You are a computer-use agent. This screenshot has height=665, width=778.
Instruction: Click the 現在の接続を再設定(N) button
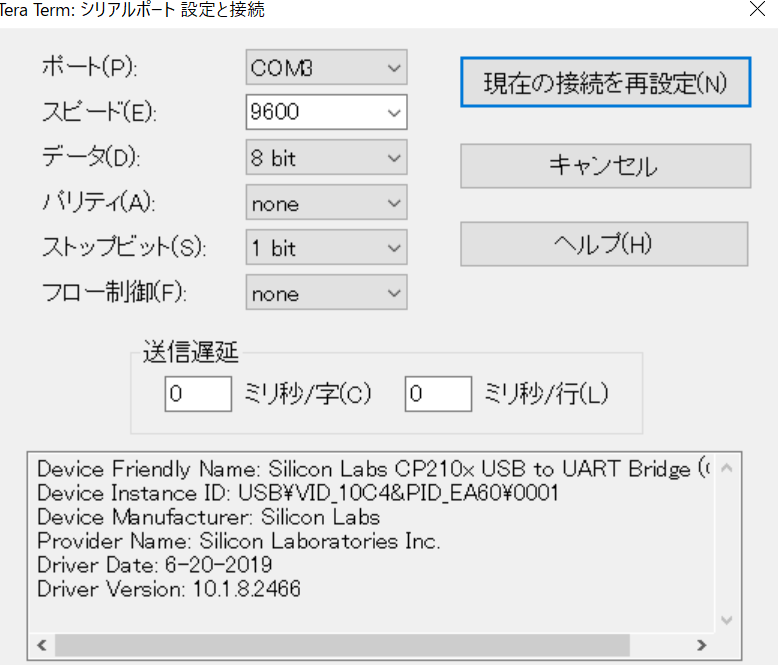point(605,83)
